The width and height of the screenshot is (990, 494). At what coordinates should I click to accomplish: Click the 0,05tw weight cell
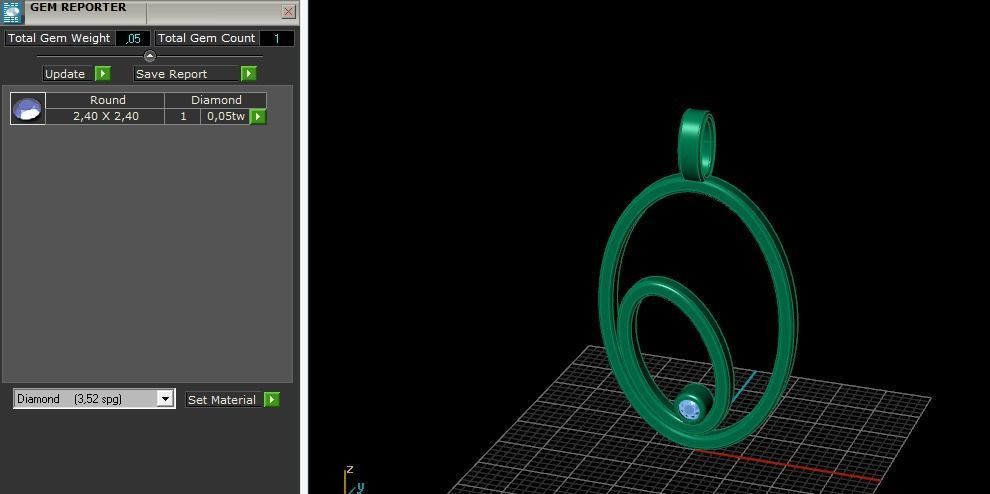click(x=225, y=116)
